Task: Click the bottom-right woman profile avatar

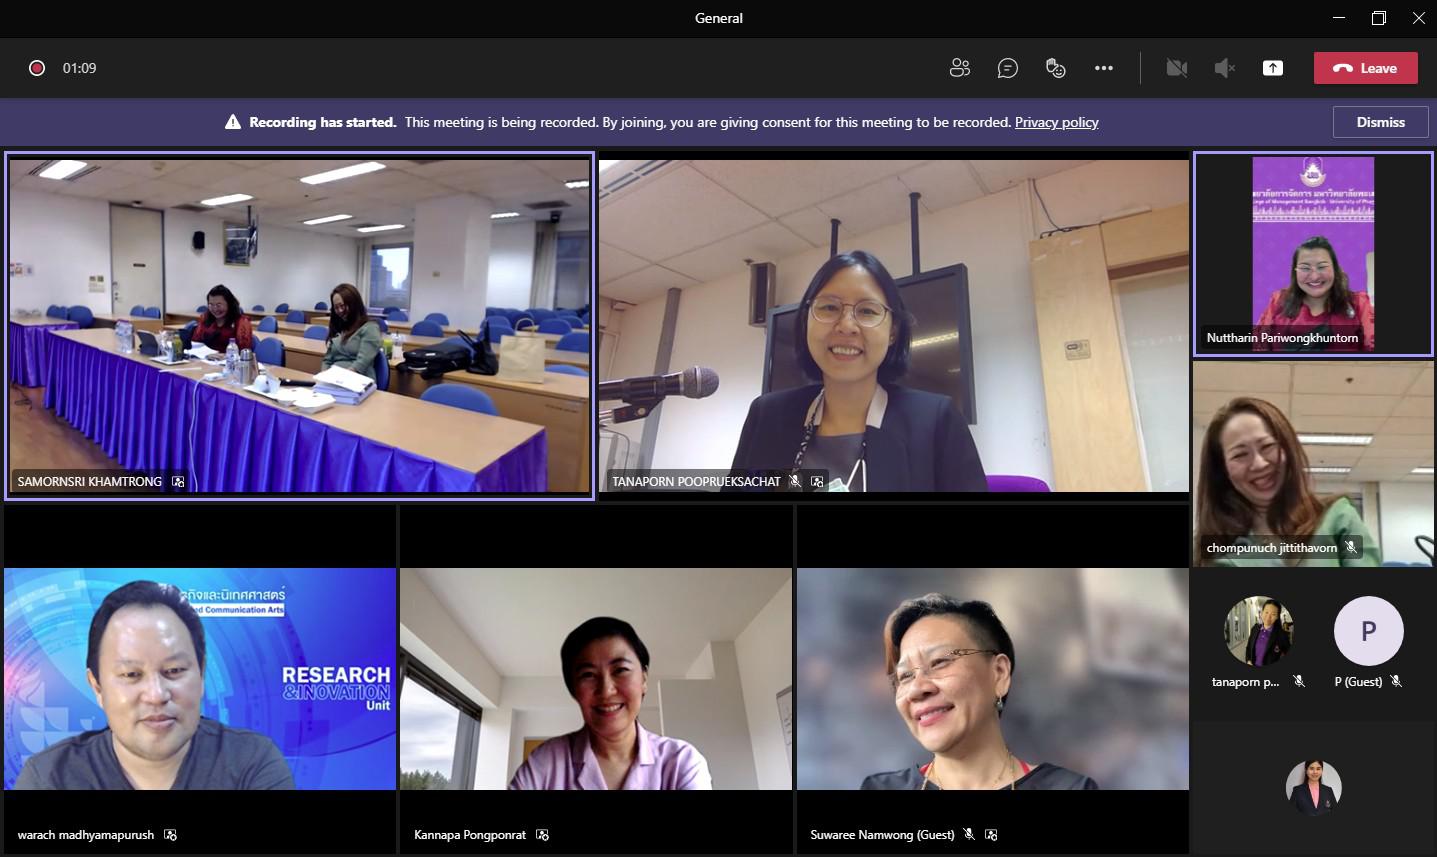Action: tap(1313, 787)
